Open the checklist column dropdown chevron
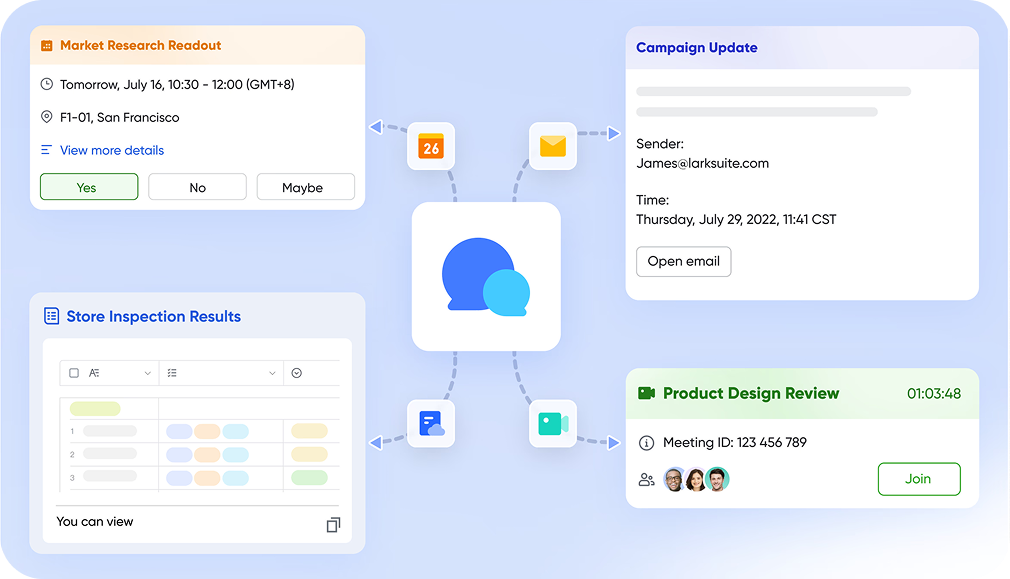Viewport: 1010px width, 579px height. (272, 373)
